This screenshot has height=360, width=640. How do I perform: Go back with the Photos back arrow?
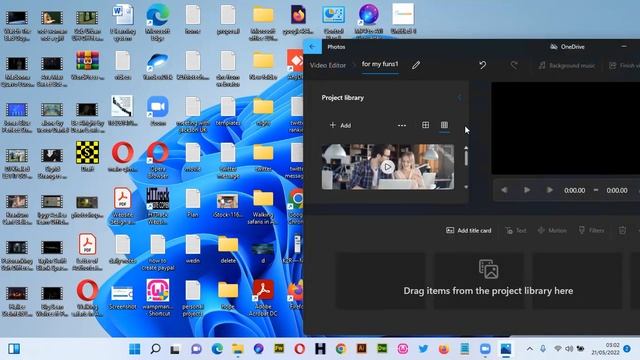312,47
